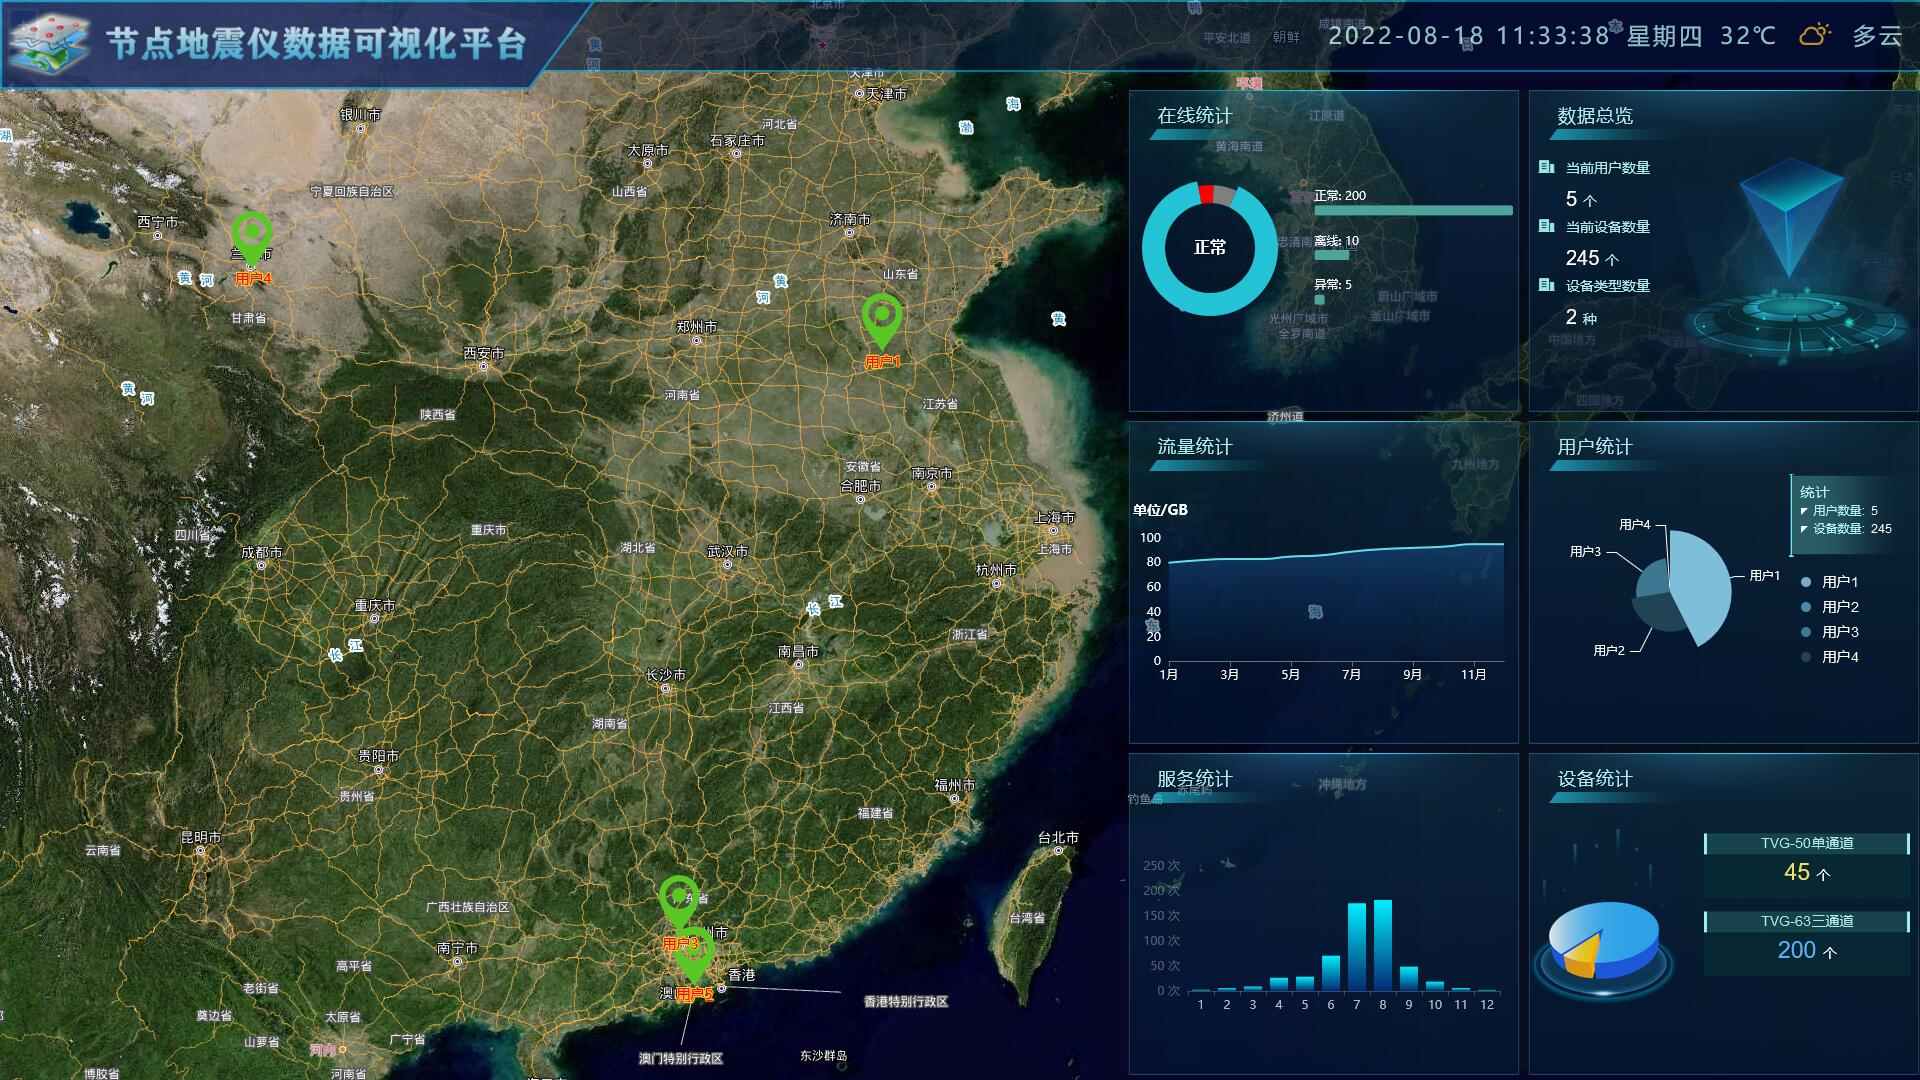Viewport: 1920px width, 1080px height.
Task: Click the date-time 2022-08-18 11:33:38
Action: pyautogui.click(x=1469, y=36)
